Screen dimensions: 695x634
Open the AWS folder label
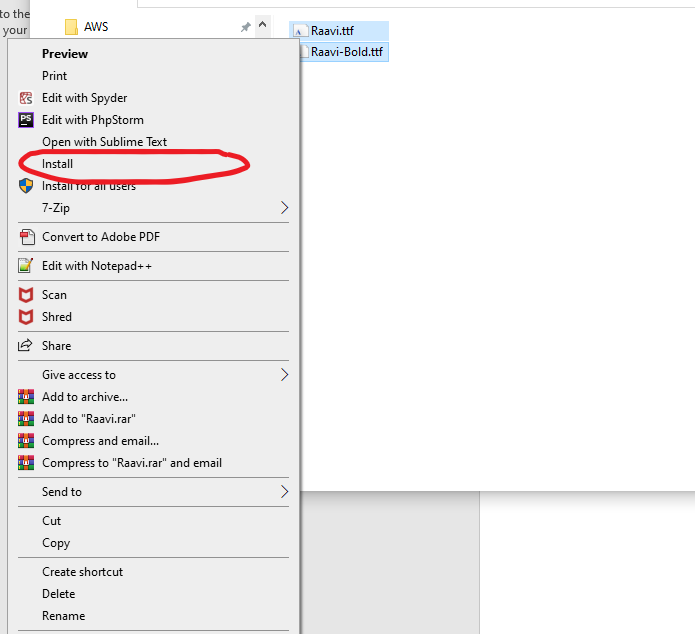(x=96, y=27)
